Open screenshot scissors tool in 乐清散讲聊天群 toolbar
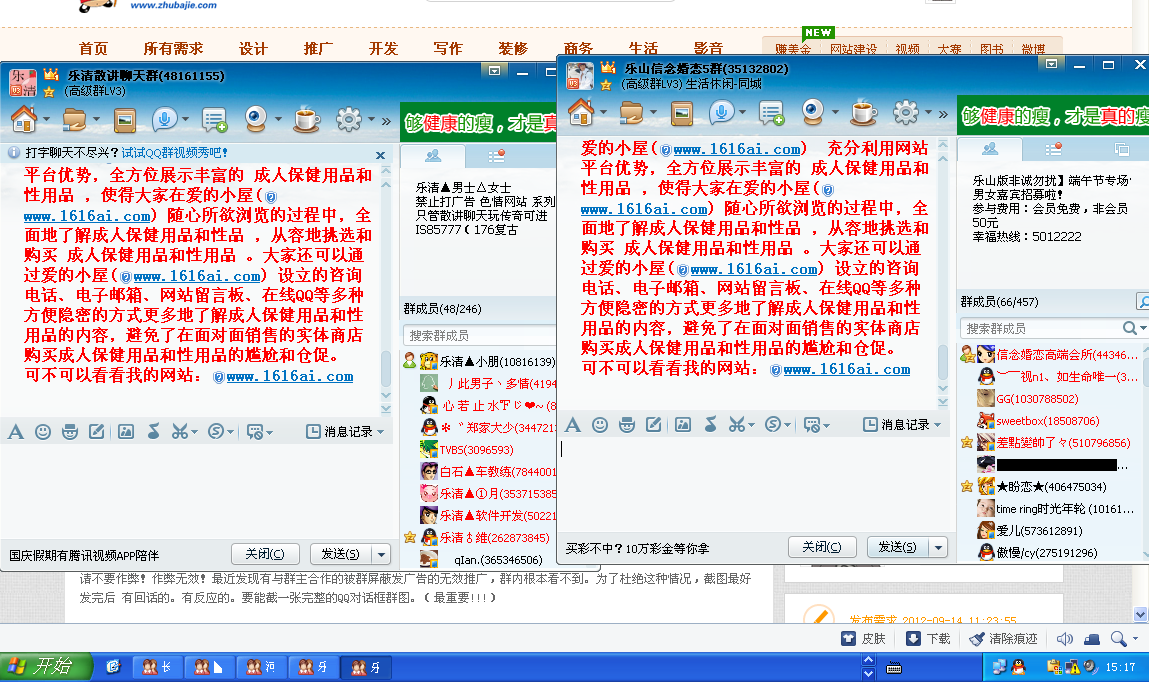 (x=179, y=432)
